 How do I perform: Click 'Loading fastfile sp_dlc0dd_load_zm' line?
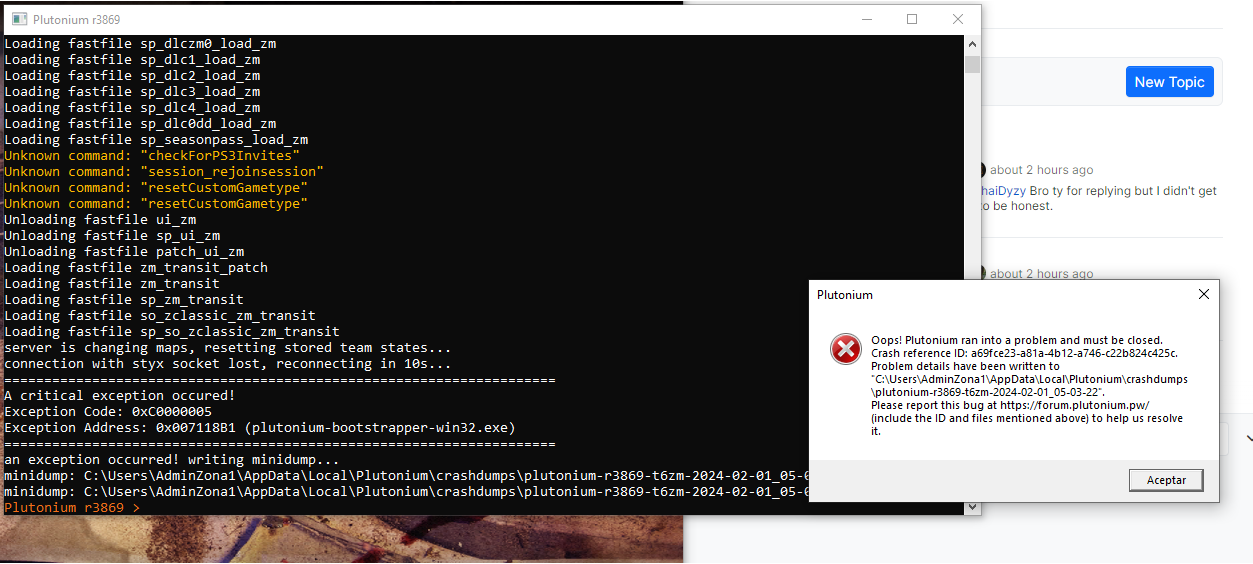pyautogui.click(x=140, y=124)
